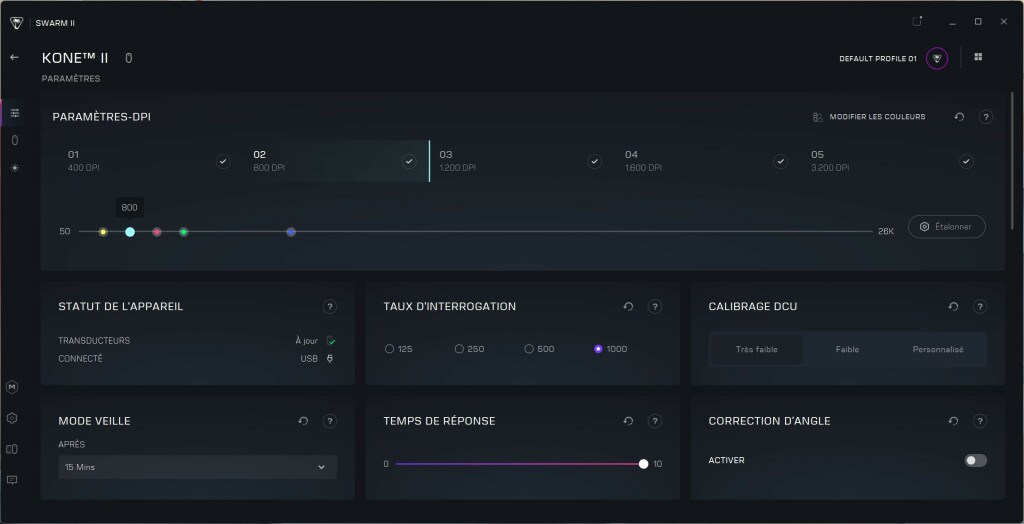Open help for Temps de réponse
Image resolution: width=1024 pixels, height=524 pixels.
tap(655, 421)
